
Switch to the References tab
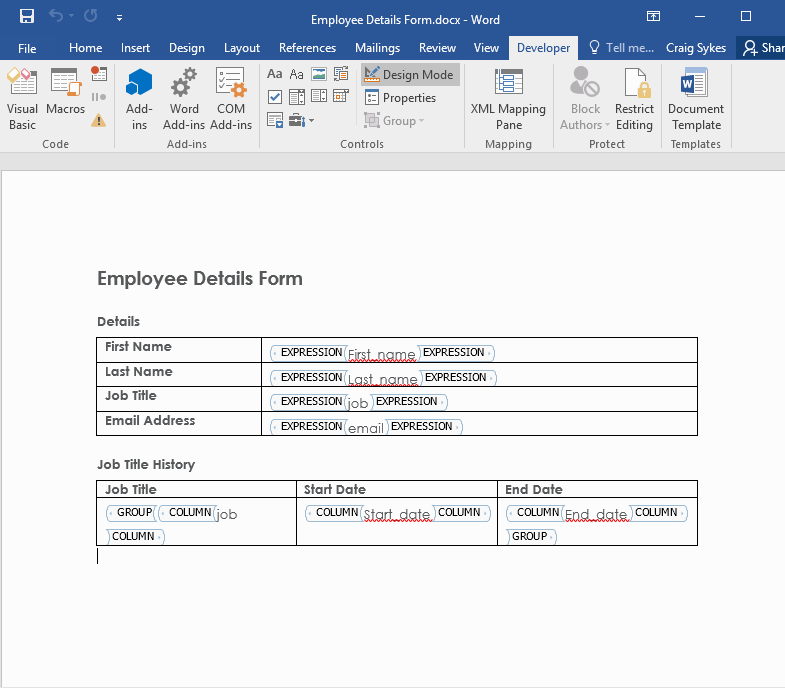[x=307, y=48]
